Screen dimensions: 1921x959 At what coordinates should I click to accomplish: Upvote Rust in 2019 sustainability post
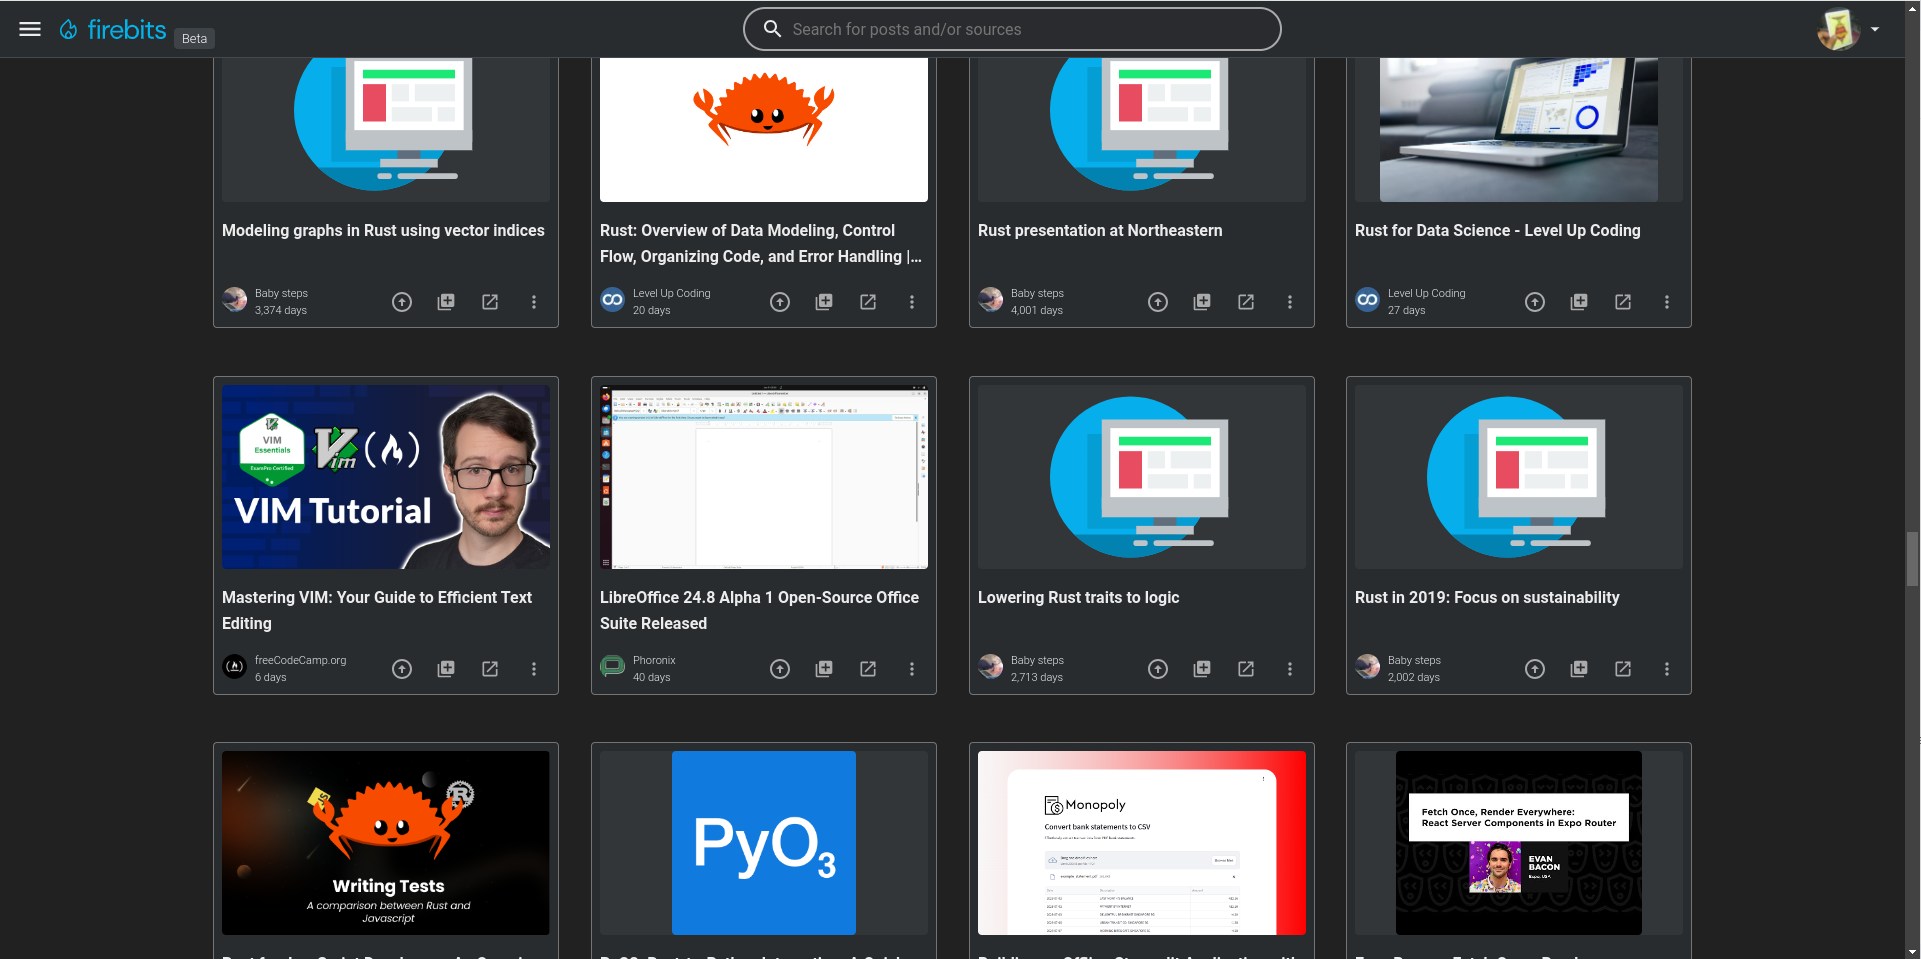coord(1535,669)
